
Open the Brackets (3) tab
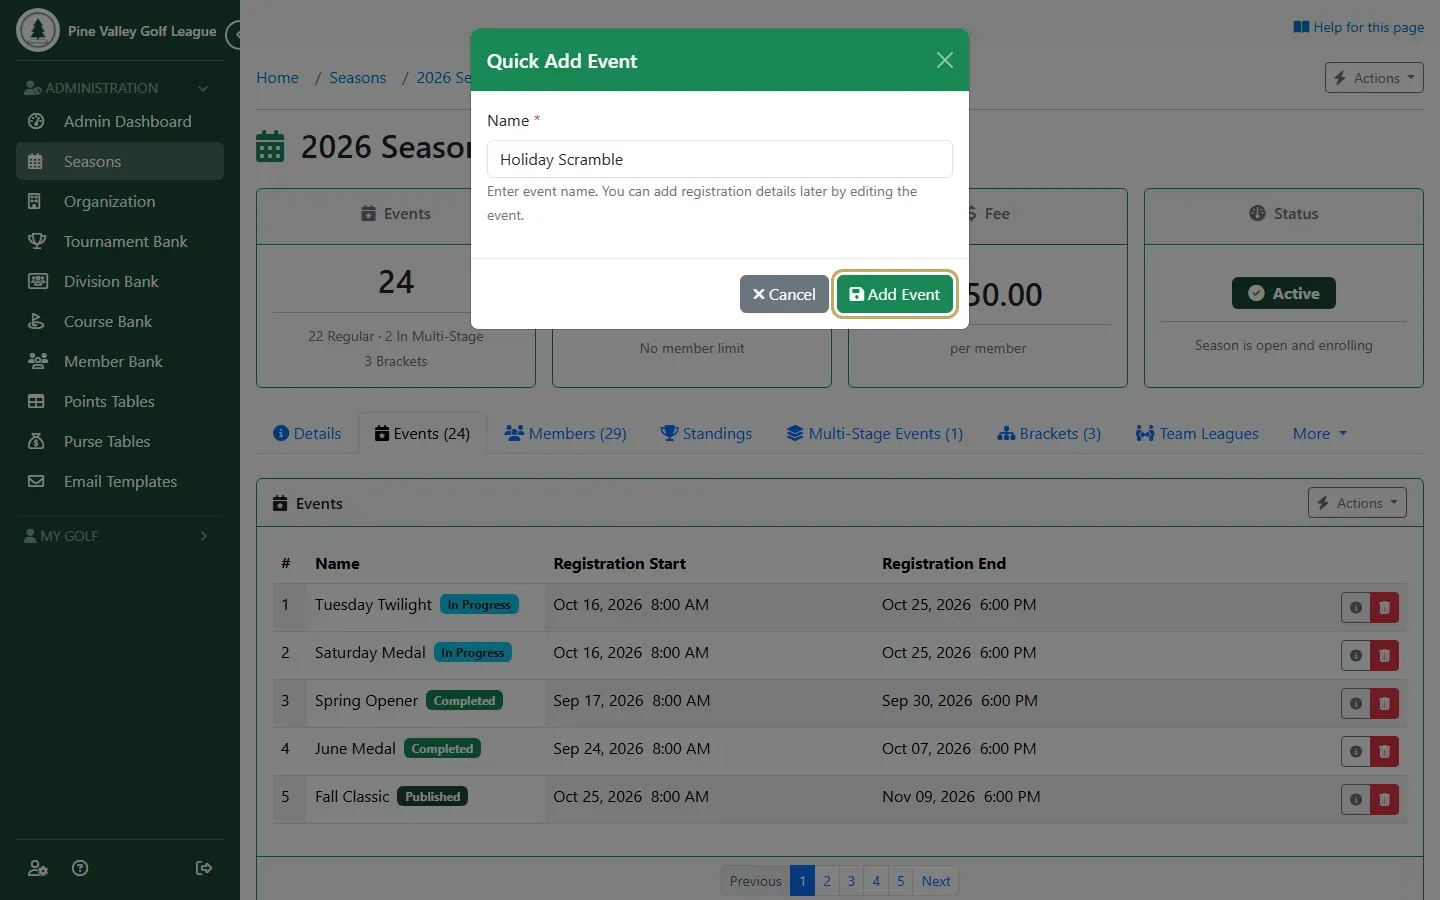[1049, 433]
